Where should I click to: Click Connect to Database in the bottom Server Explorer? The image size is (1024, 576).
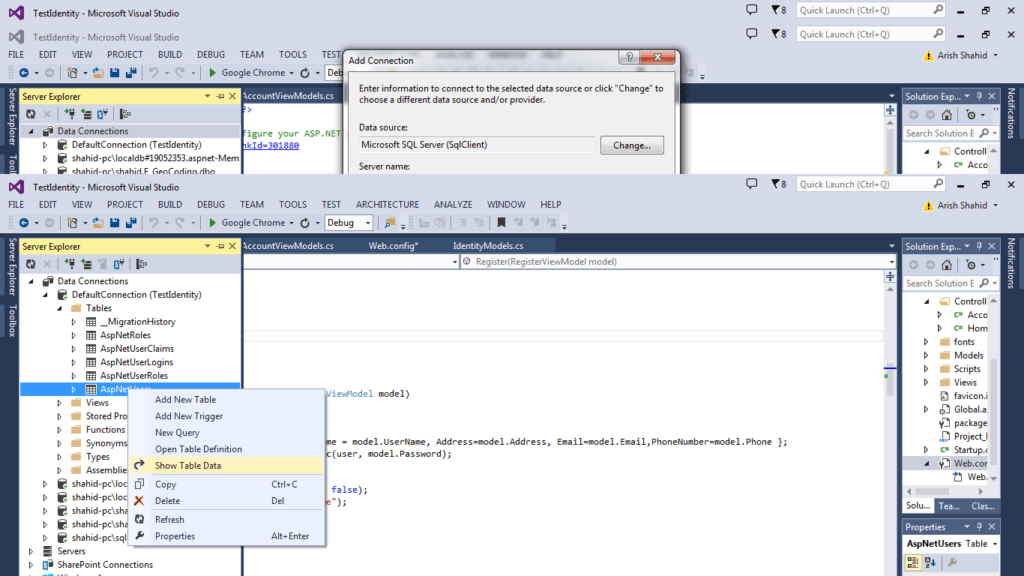pos(70,264)
